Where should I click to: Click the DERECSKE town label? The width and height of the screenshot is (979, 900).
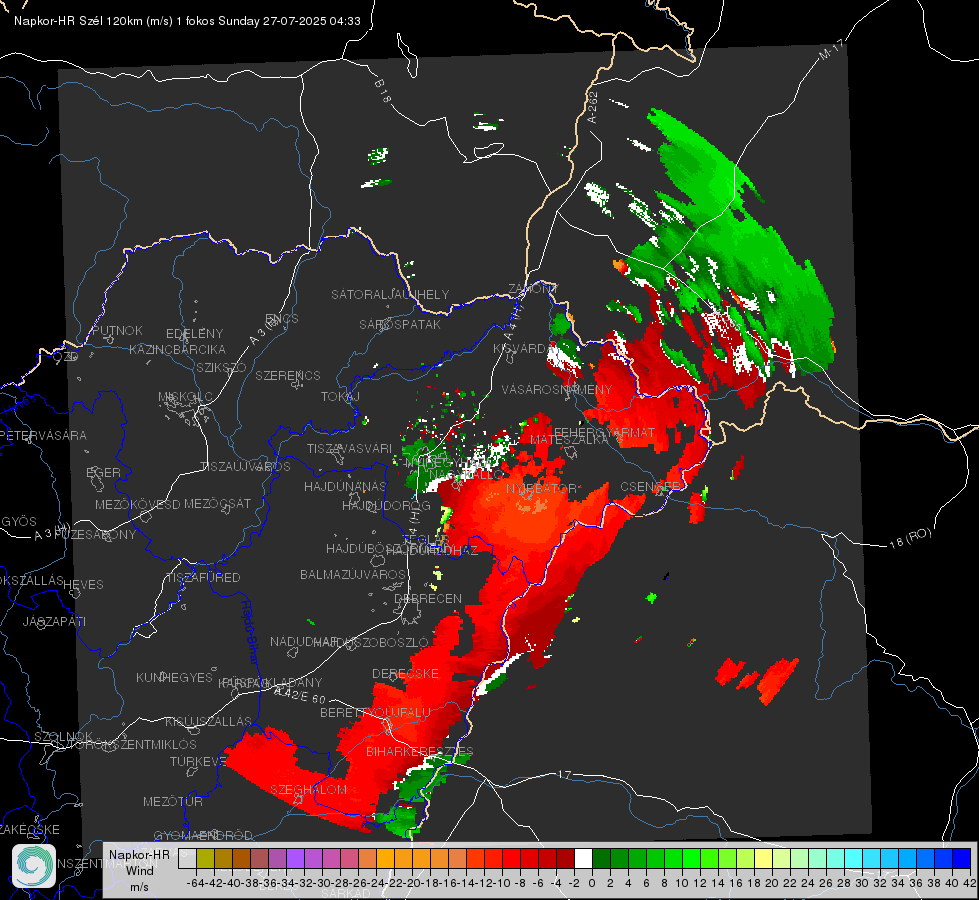405,674
